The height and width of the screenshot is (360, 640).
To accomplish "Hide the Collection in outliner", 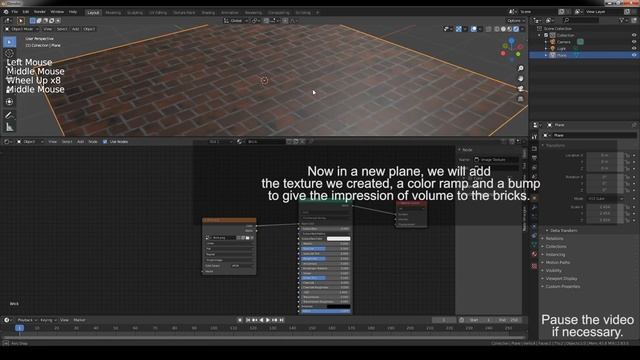I will [634, 35].
